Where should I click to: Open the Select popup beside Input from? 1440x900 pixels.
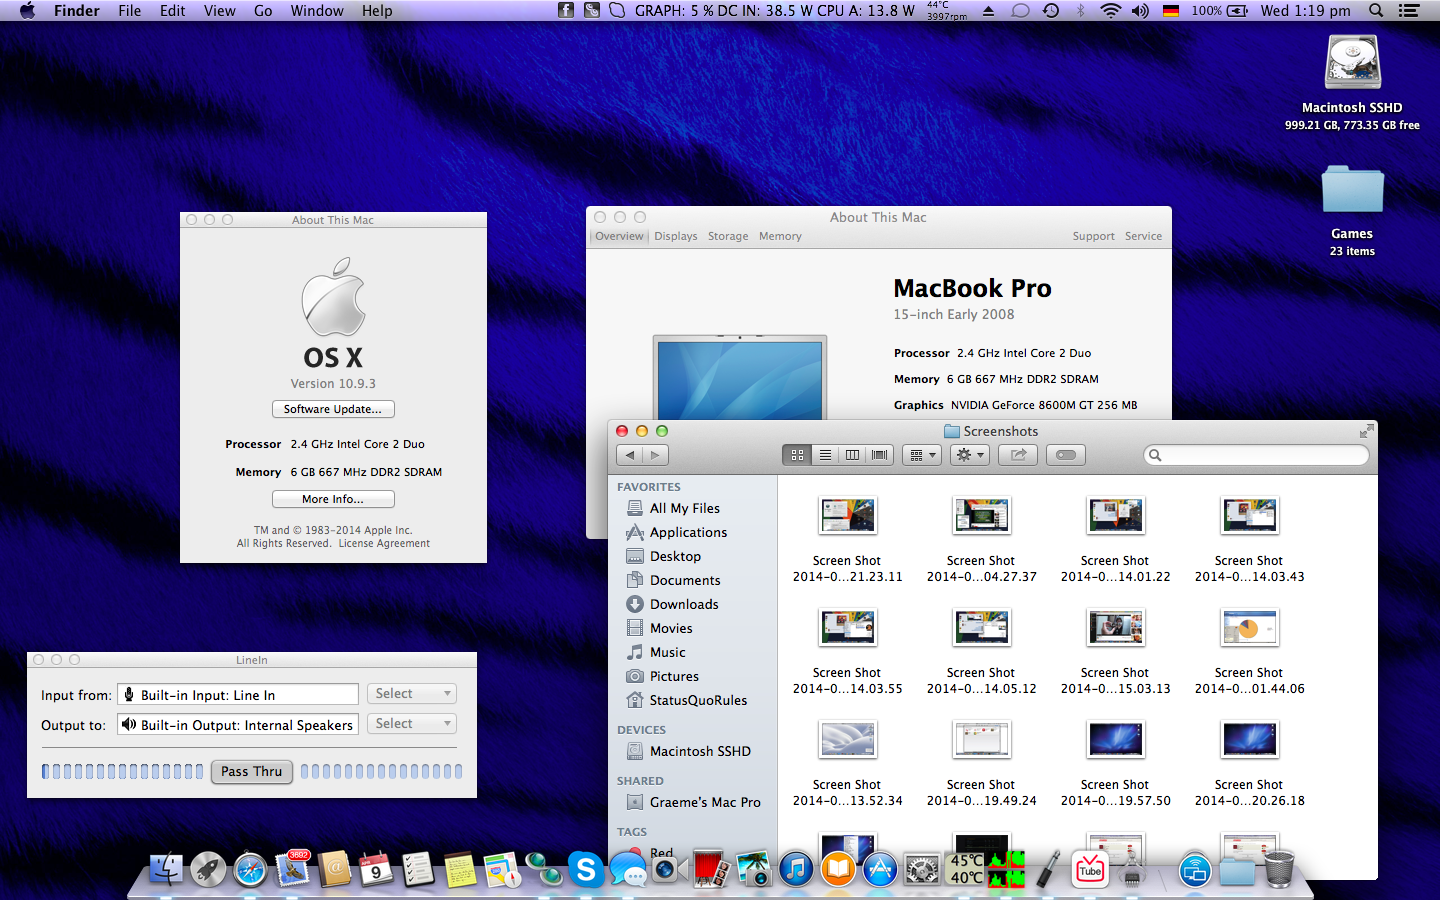click(x=411, y=694)
